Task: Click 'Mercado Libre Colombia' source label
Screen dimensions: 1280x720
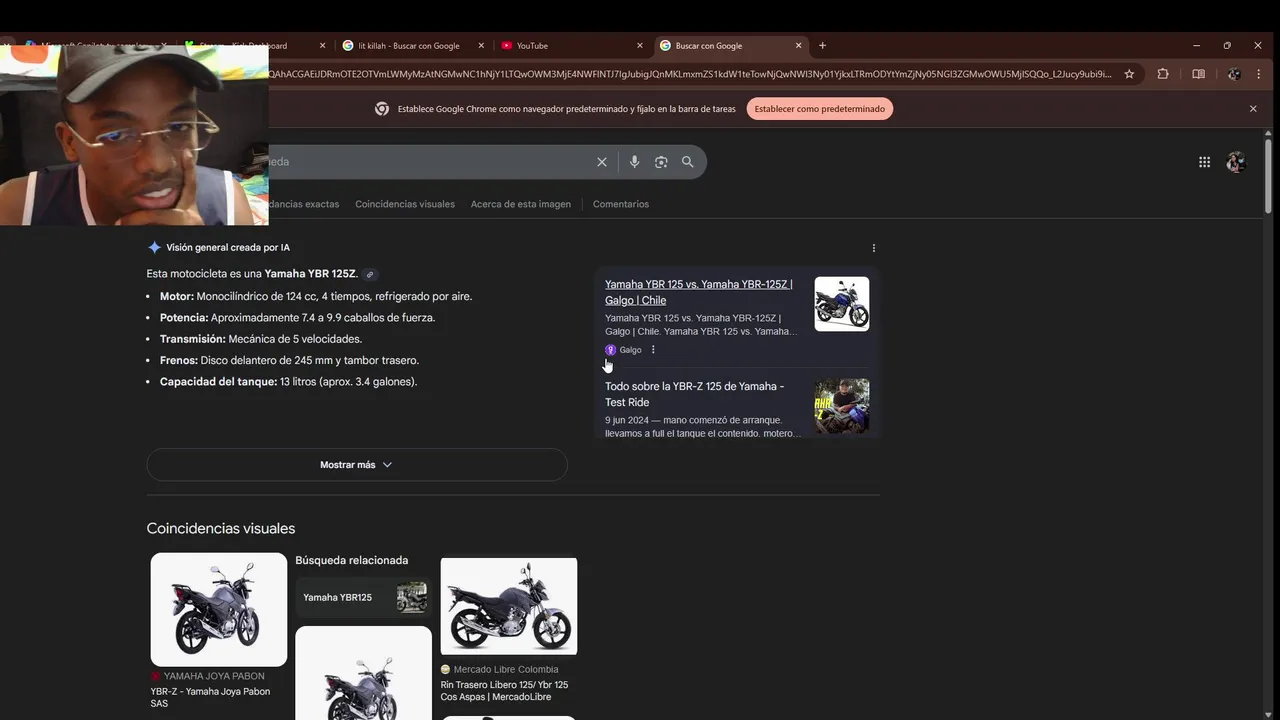Action: (x=506, y=670)
